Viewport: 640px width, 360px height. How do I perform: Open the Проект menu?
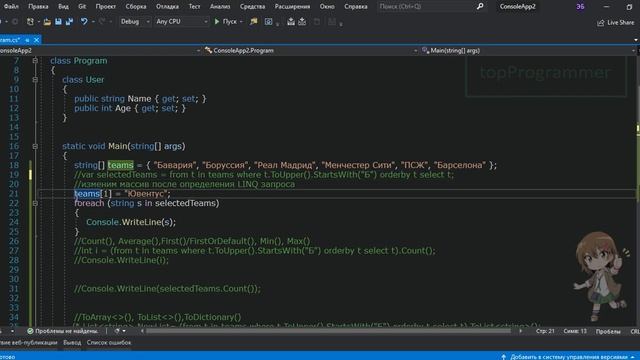[x=106, y=7]
